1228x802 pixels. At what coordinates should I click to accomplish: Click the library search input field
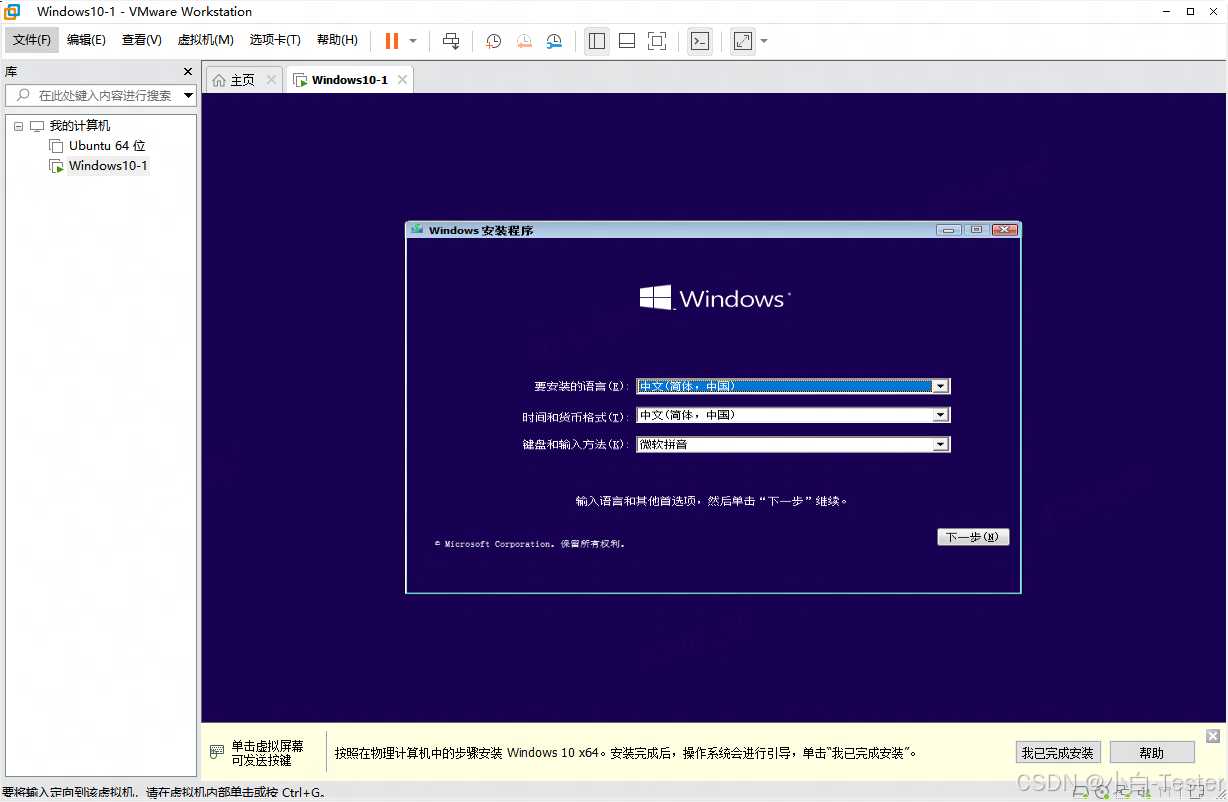103,95
